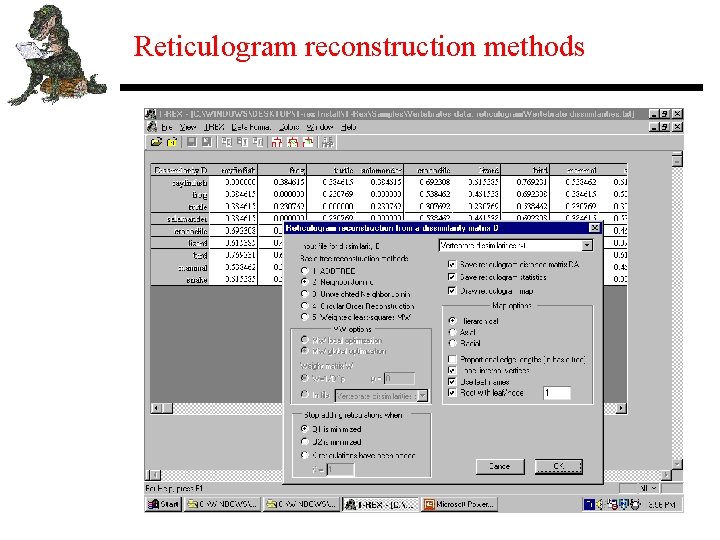Viewport: 720px width, 540px height.
Task: Open the T-REX menu
Action: pyautogui.click(x=214, y=127)
